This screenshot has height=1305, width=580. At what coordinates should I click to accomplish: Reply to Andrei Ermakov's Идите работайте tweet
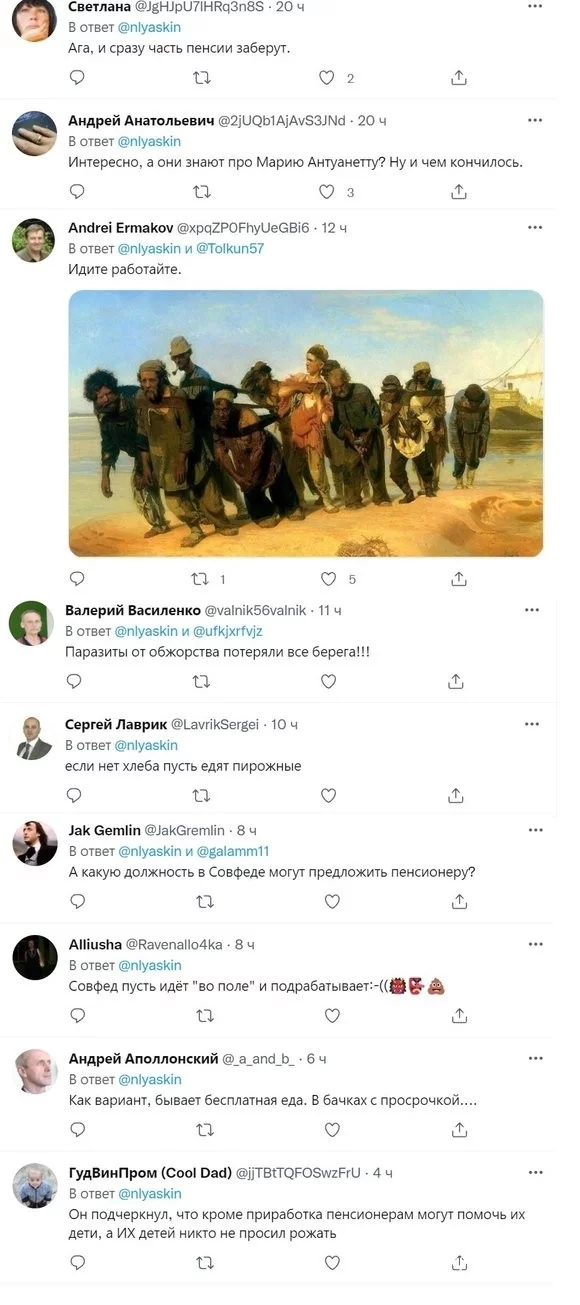[x=78, y=578]
